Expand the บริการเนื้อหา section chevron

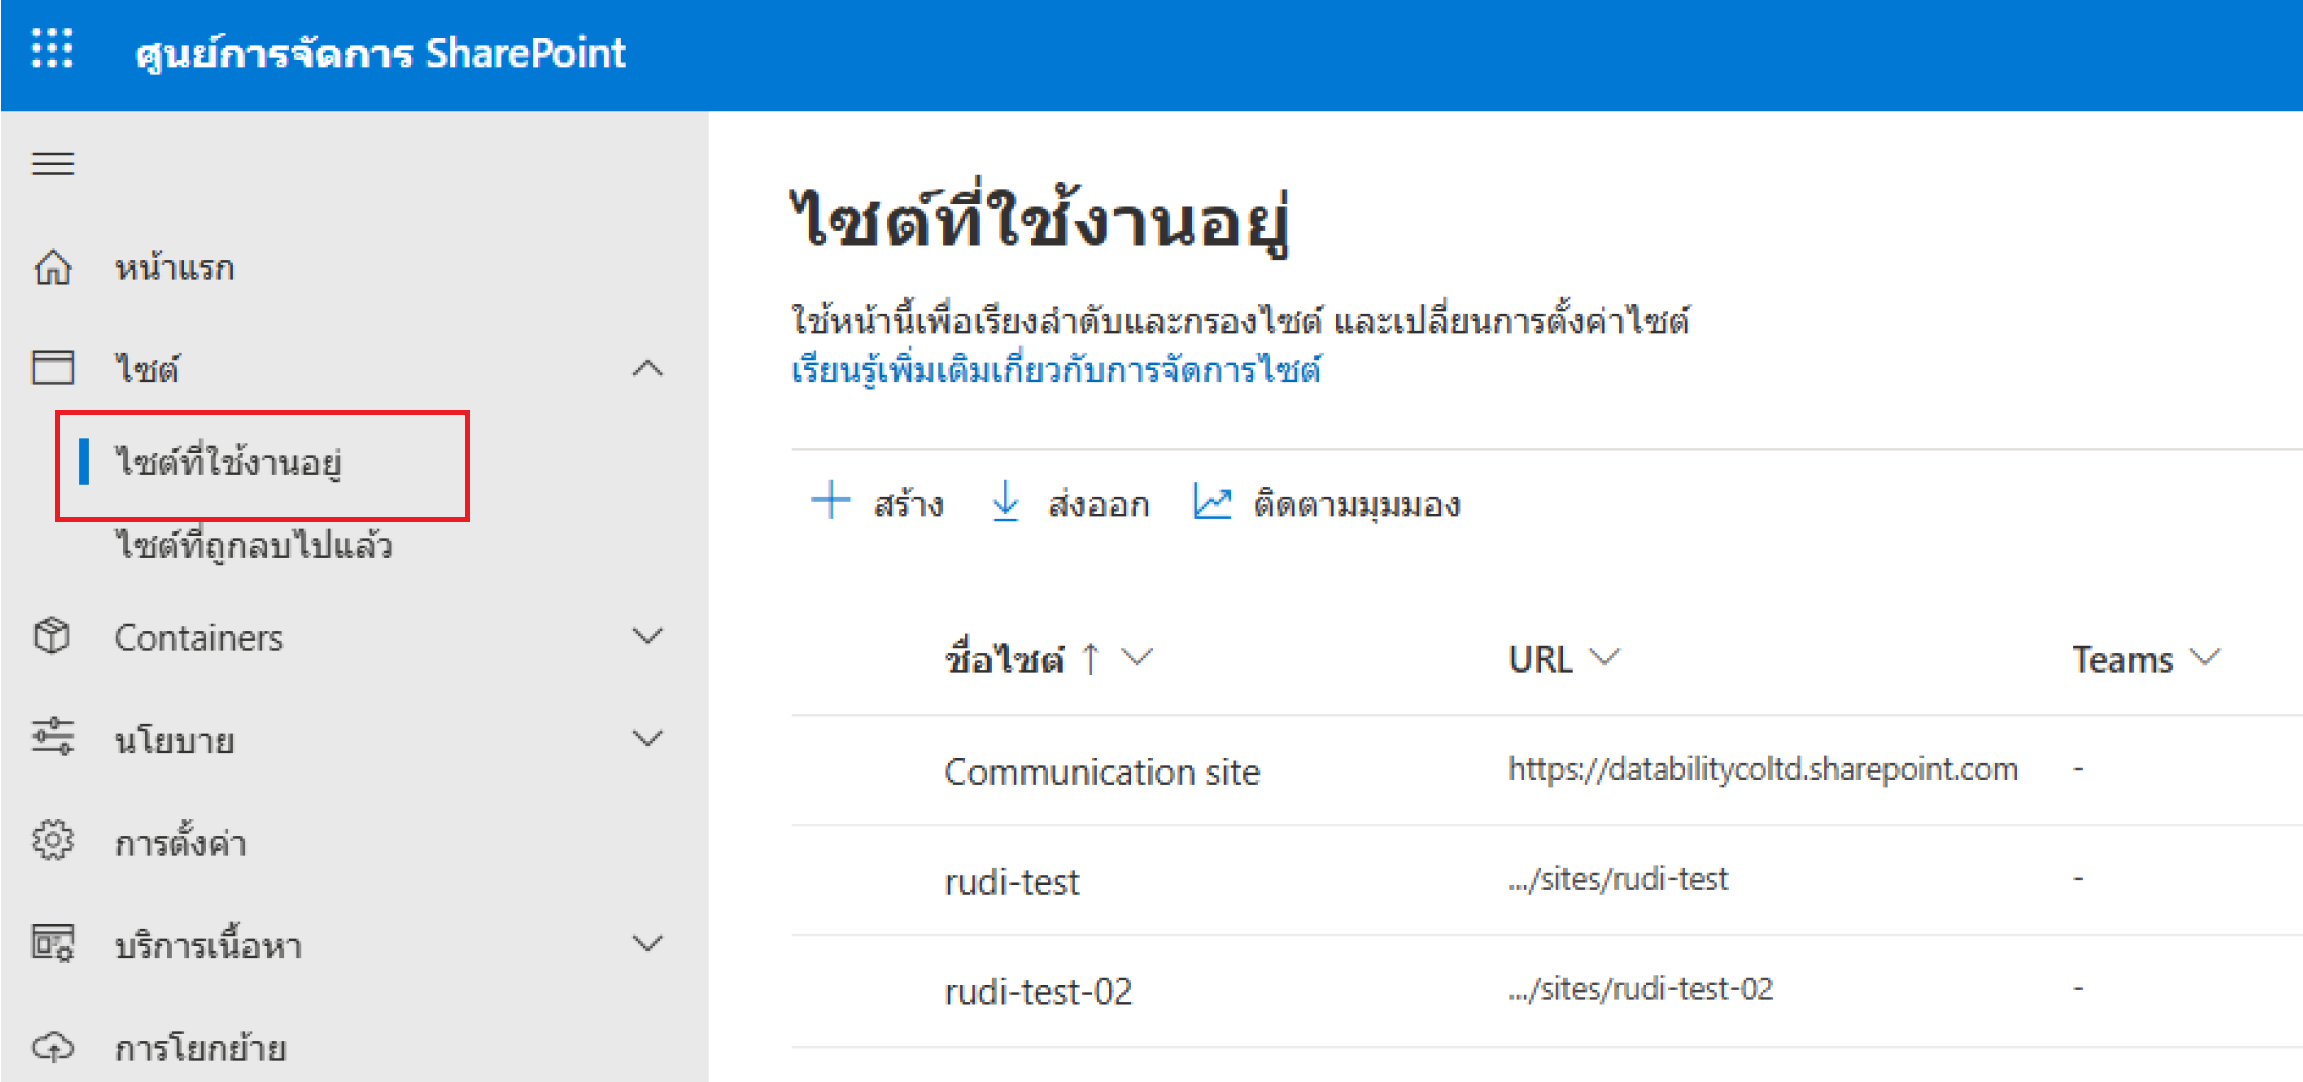point(648,943)
